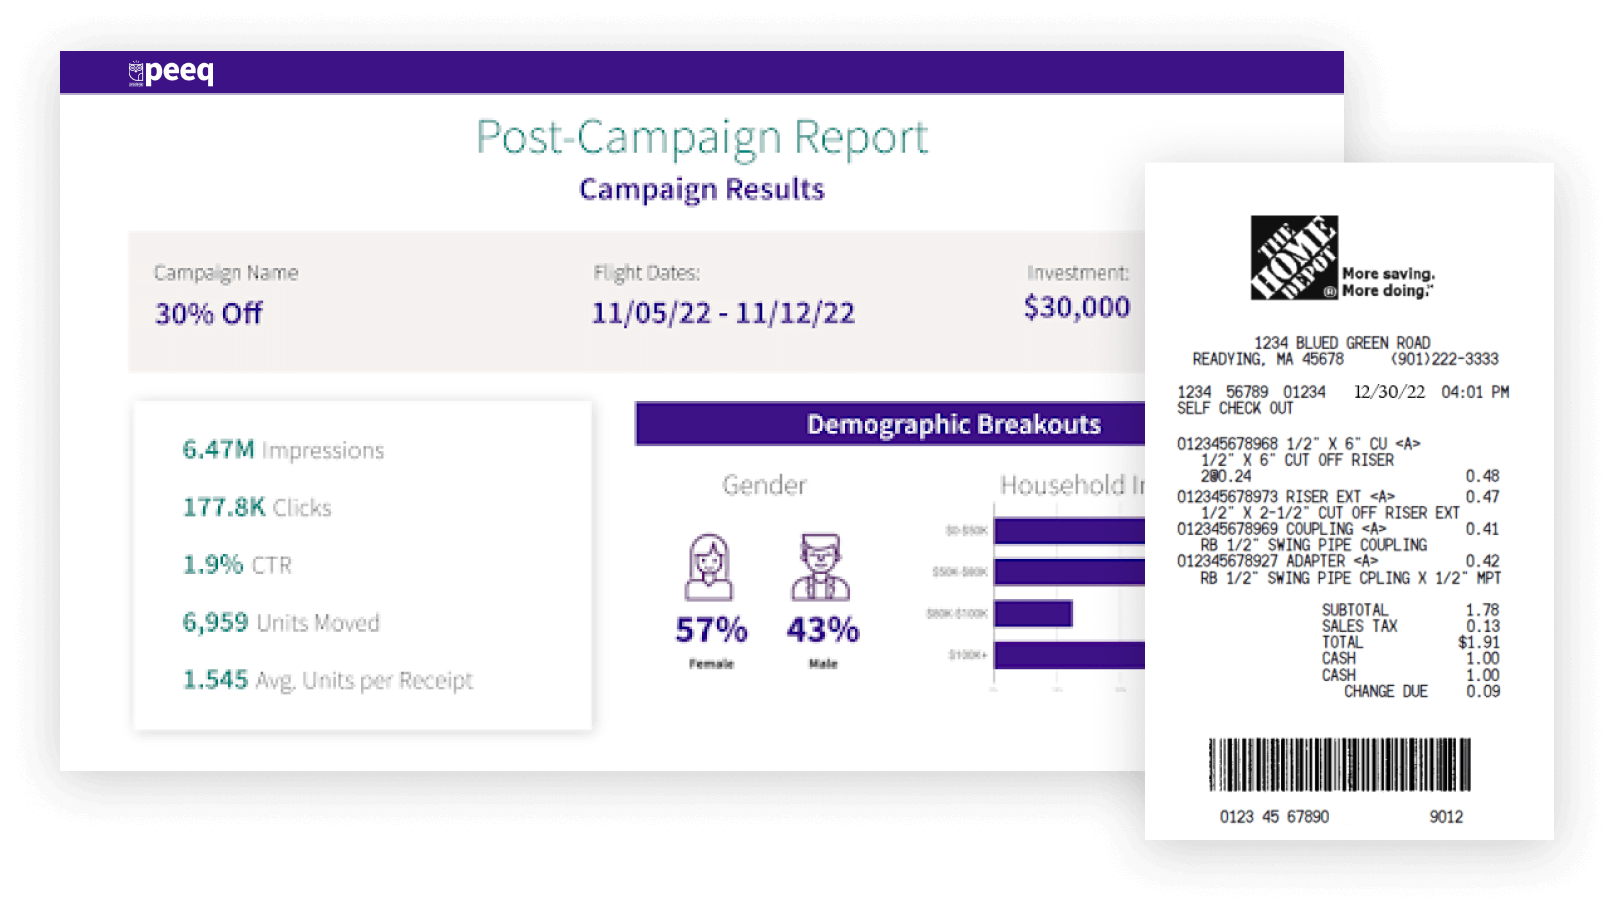Click the Post-Campaign Report title
Viewport: 1614px width, 910px height.
click(701, 138)
